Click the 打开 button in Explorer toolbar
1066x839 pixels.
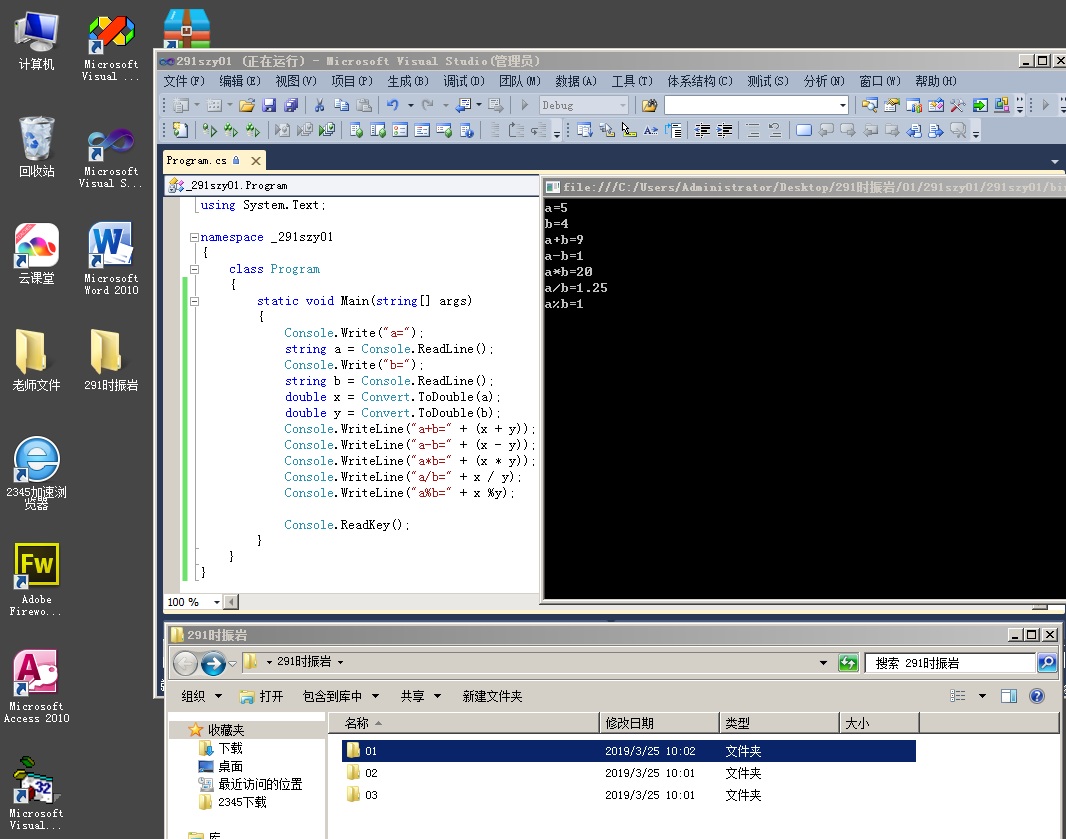point(261,696)
